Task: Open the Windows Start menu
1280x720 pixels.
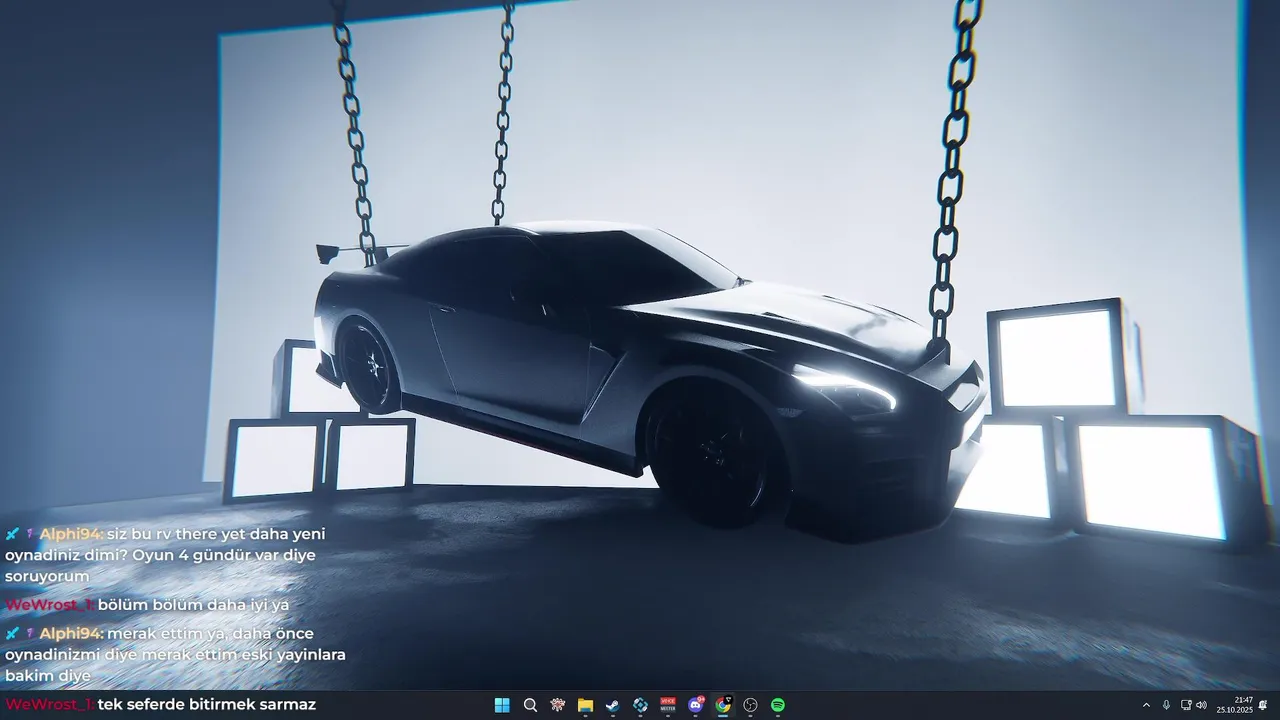Action: click(x=502, y=705)
